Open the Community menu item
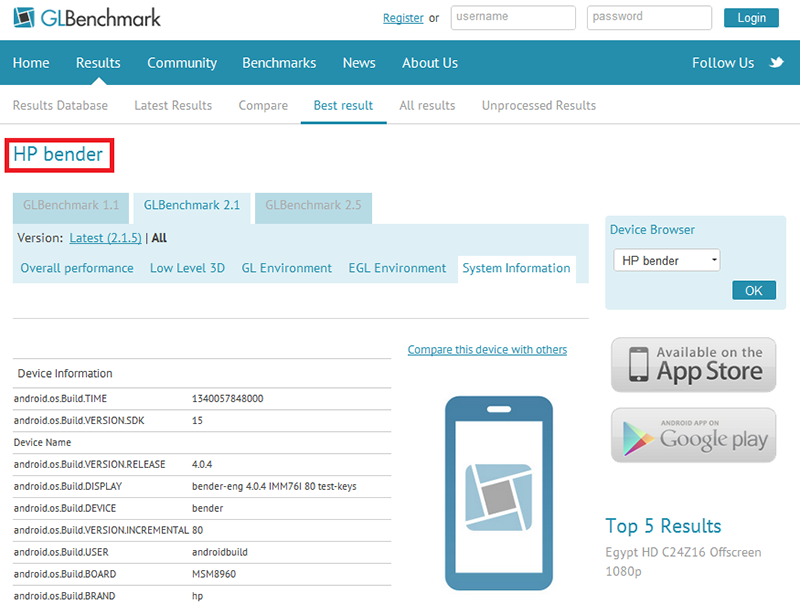The width and height of the screenshot is (800, 604). [x=182, y=62]
